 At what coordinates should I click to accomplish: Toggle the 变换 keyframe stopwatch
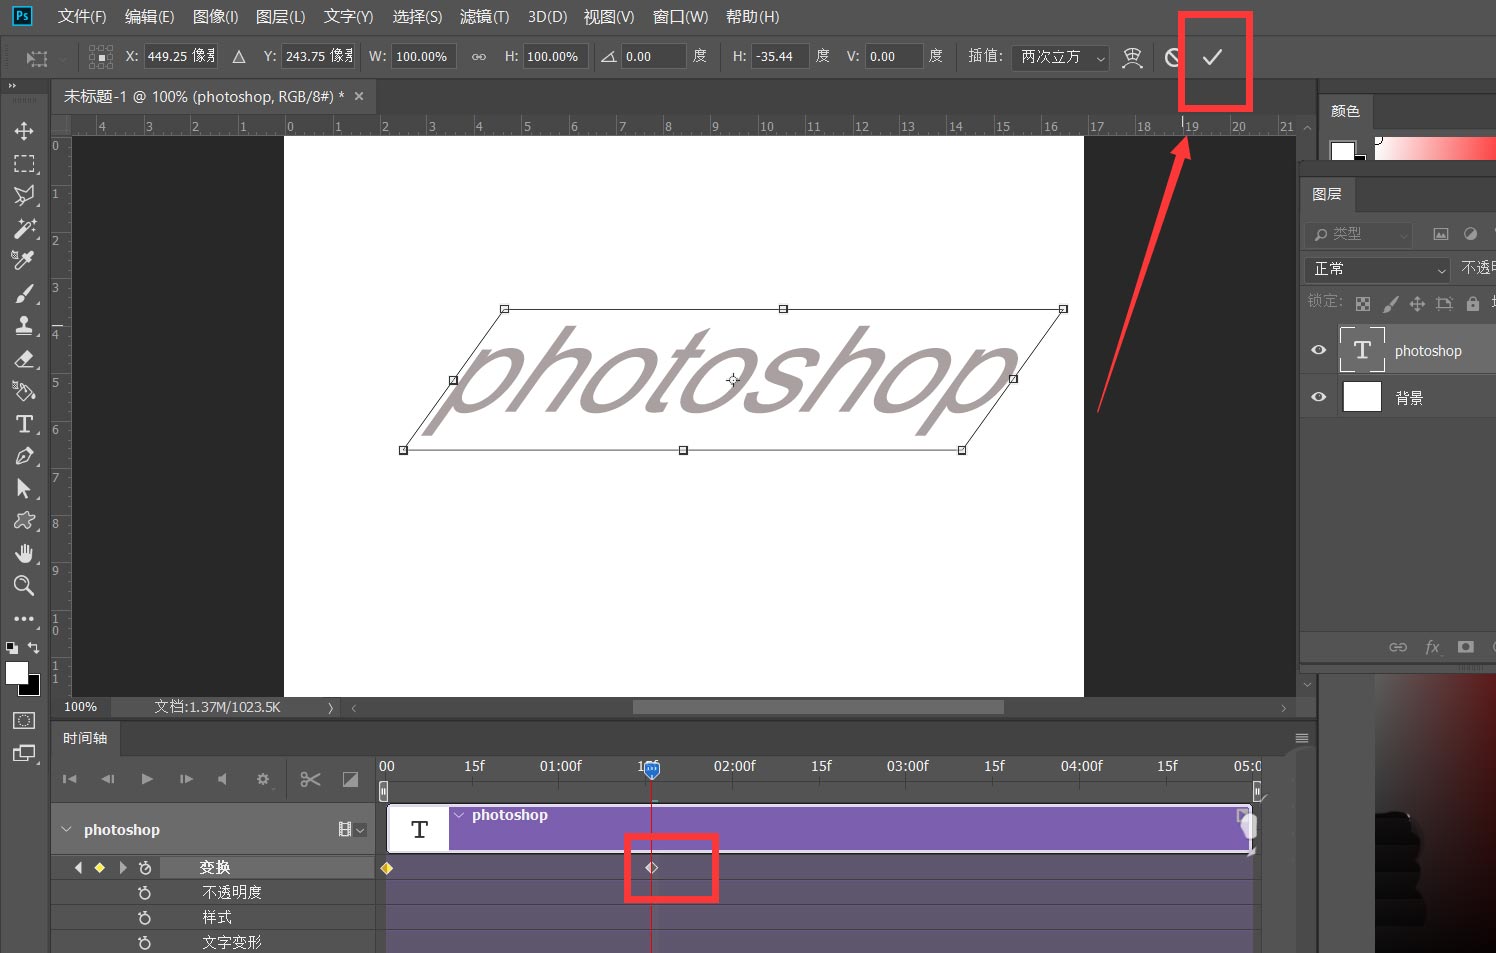pos(145,868)
